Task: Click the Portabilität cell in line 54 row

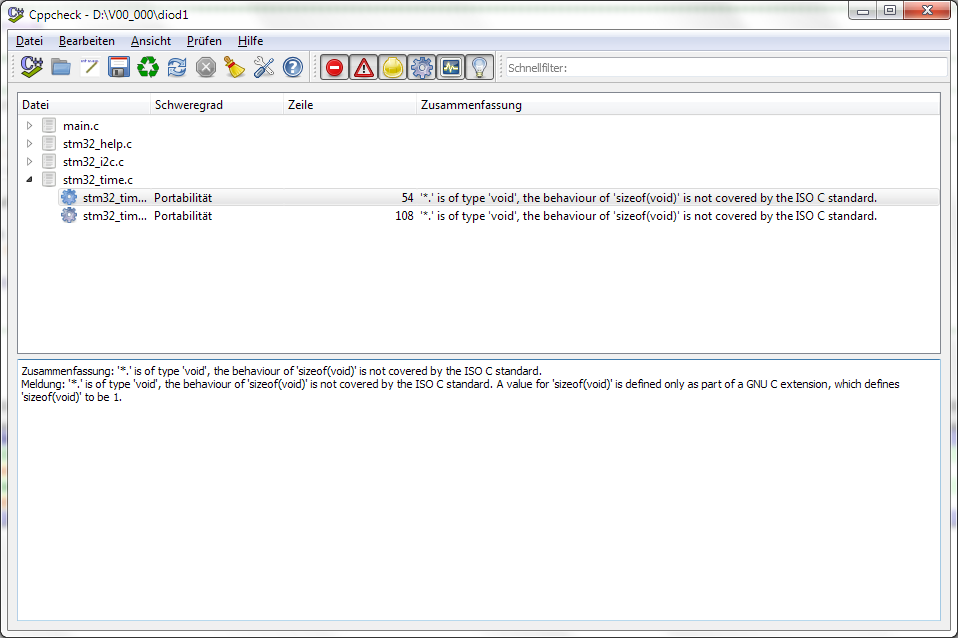Action: (183, 198)
